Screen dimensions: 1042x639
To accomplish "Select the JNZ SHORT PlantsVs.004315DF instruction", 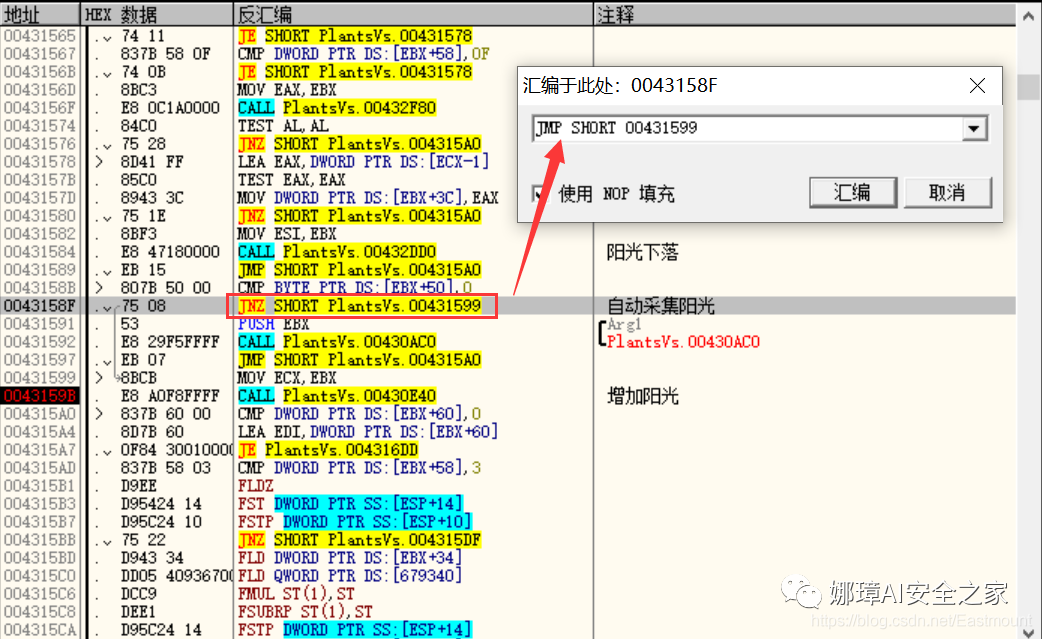I will point(360,540).
